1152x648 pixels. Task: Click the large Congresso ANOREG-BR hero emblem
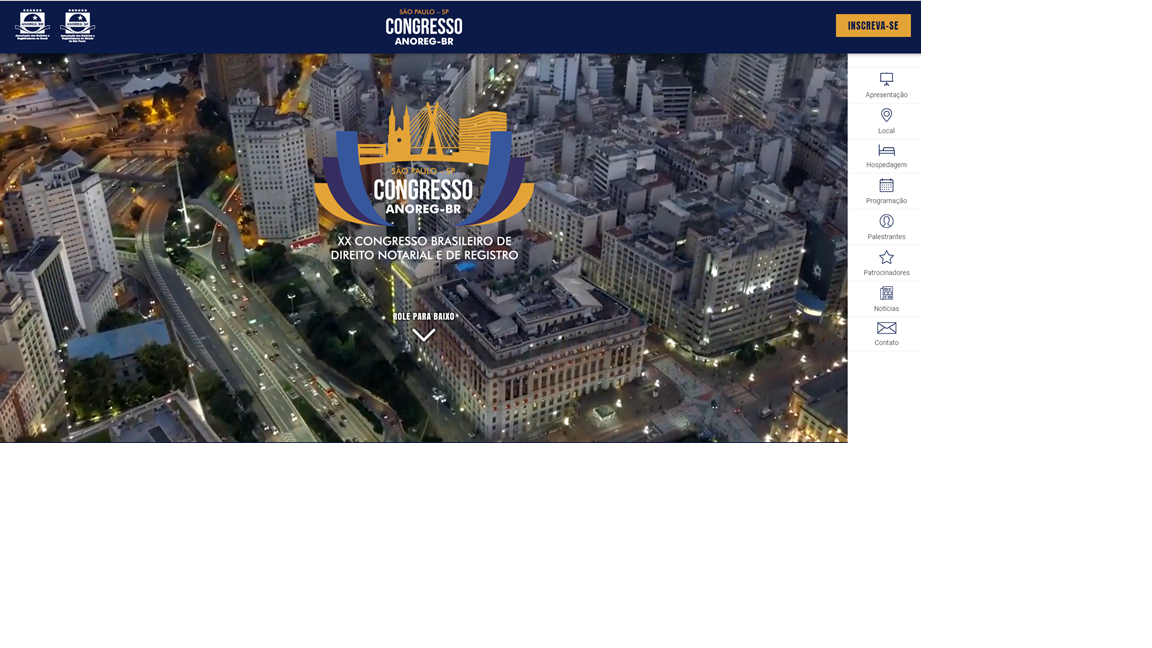point(424,164)
